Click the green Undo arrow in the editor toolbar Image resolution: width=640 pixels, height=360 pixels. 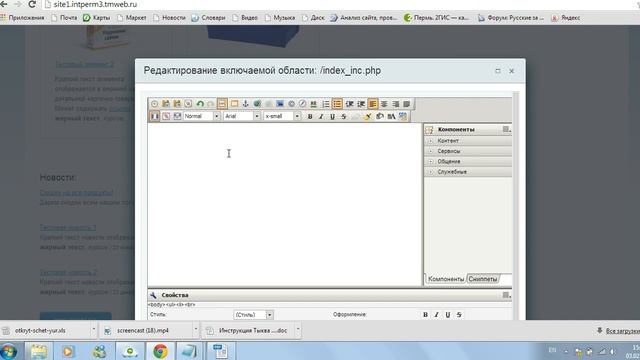(x=200, y=104)
